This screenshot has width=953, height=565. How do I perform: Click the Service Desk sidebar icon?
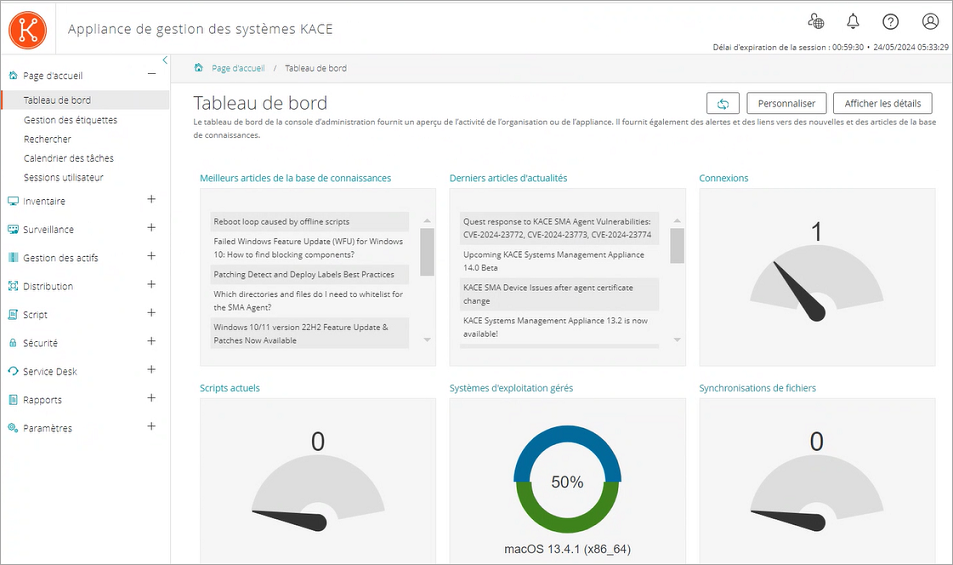tap(13, 371)
